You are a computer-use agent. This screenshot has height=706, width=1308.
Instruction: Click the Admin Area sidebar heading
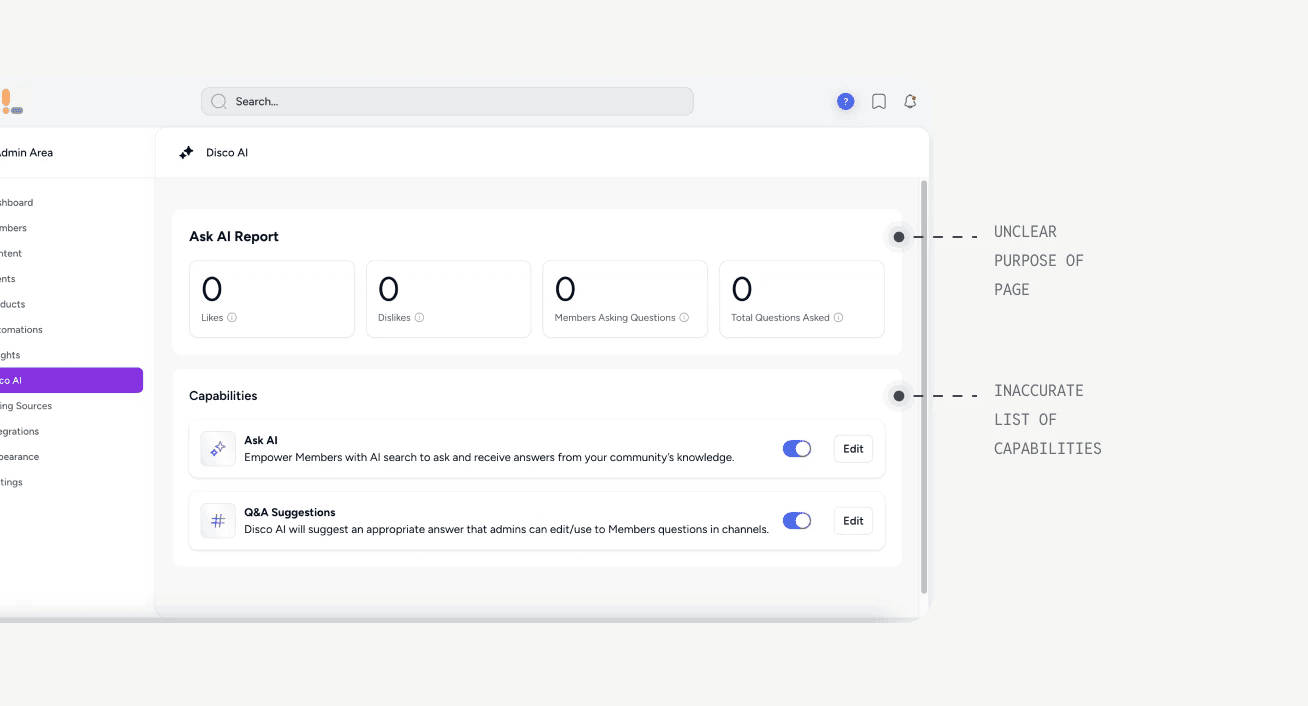[26, 153]
